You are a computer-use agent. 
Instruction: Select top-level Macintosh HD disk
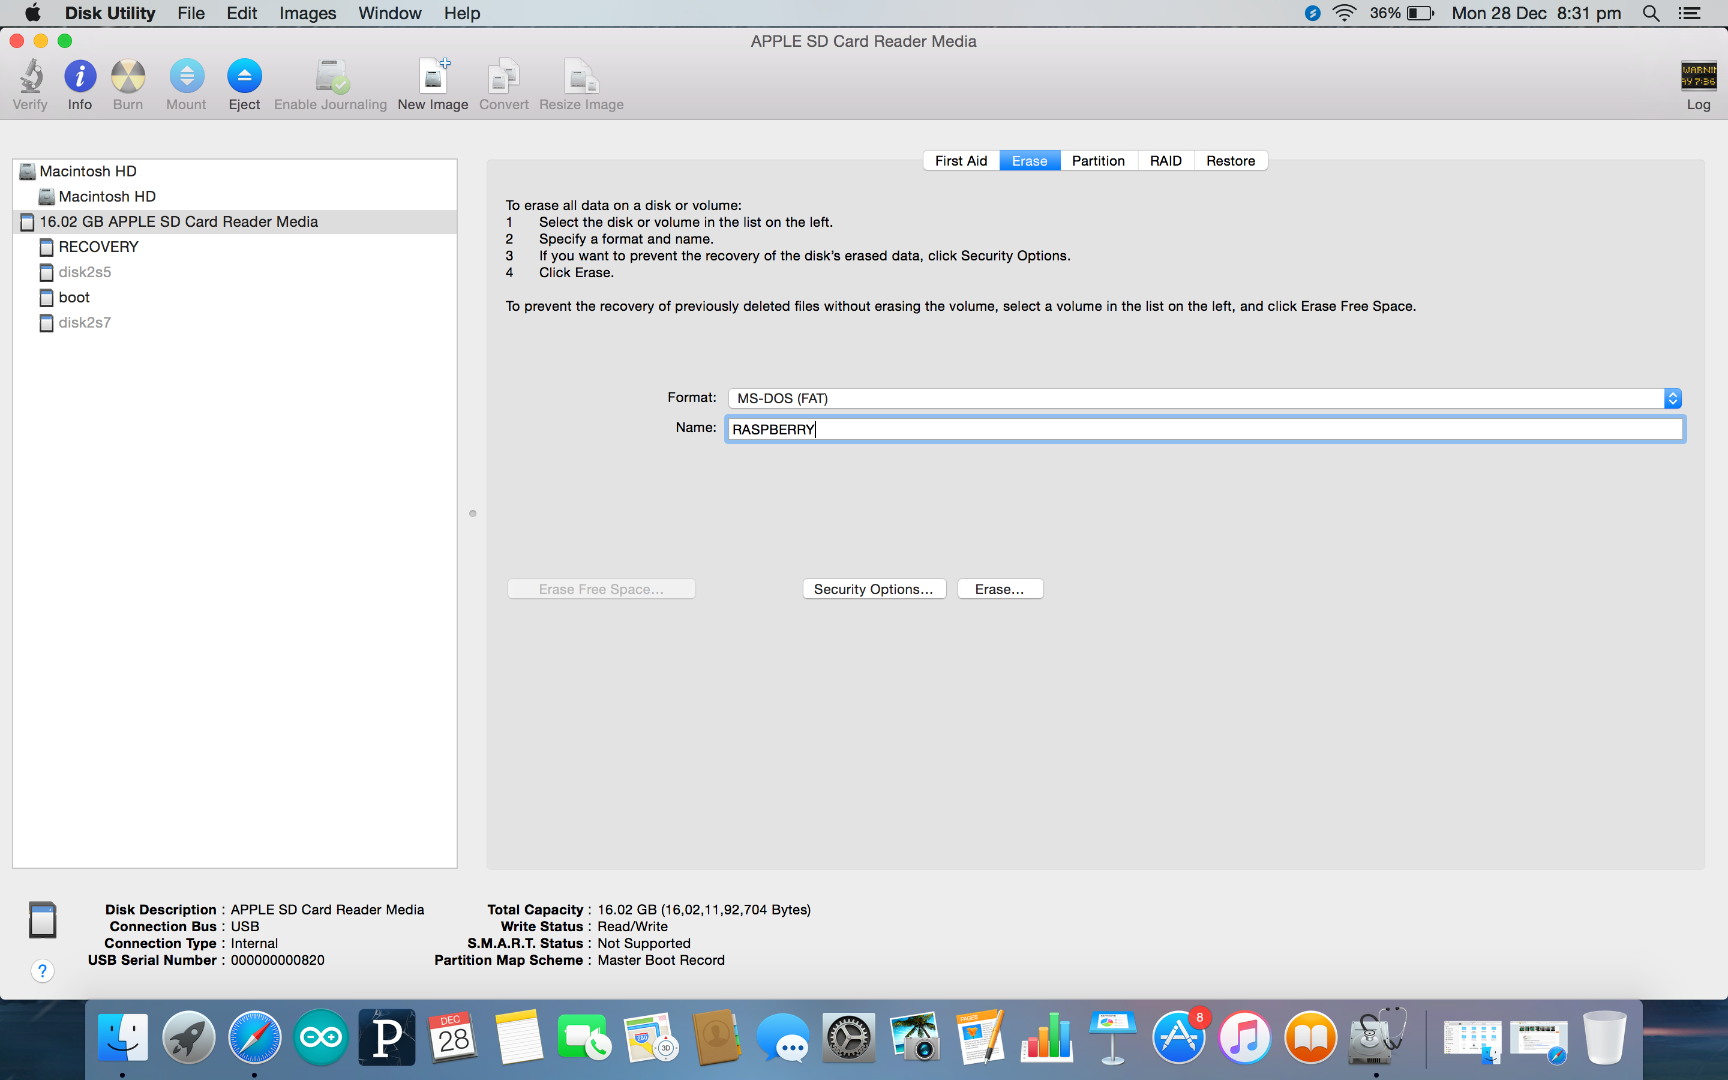pos(235,171)
